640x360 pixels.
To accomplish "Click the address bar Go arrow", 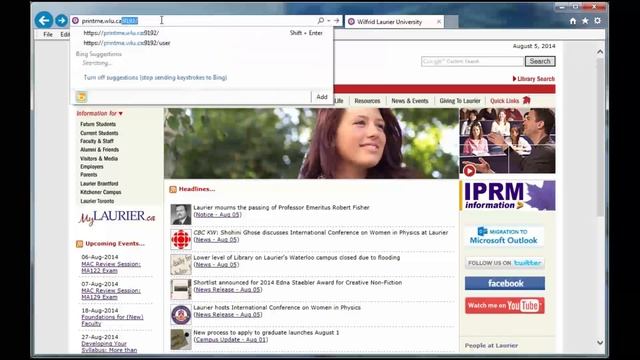I will coord(337,20).
